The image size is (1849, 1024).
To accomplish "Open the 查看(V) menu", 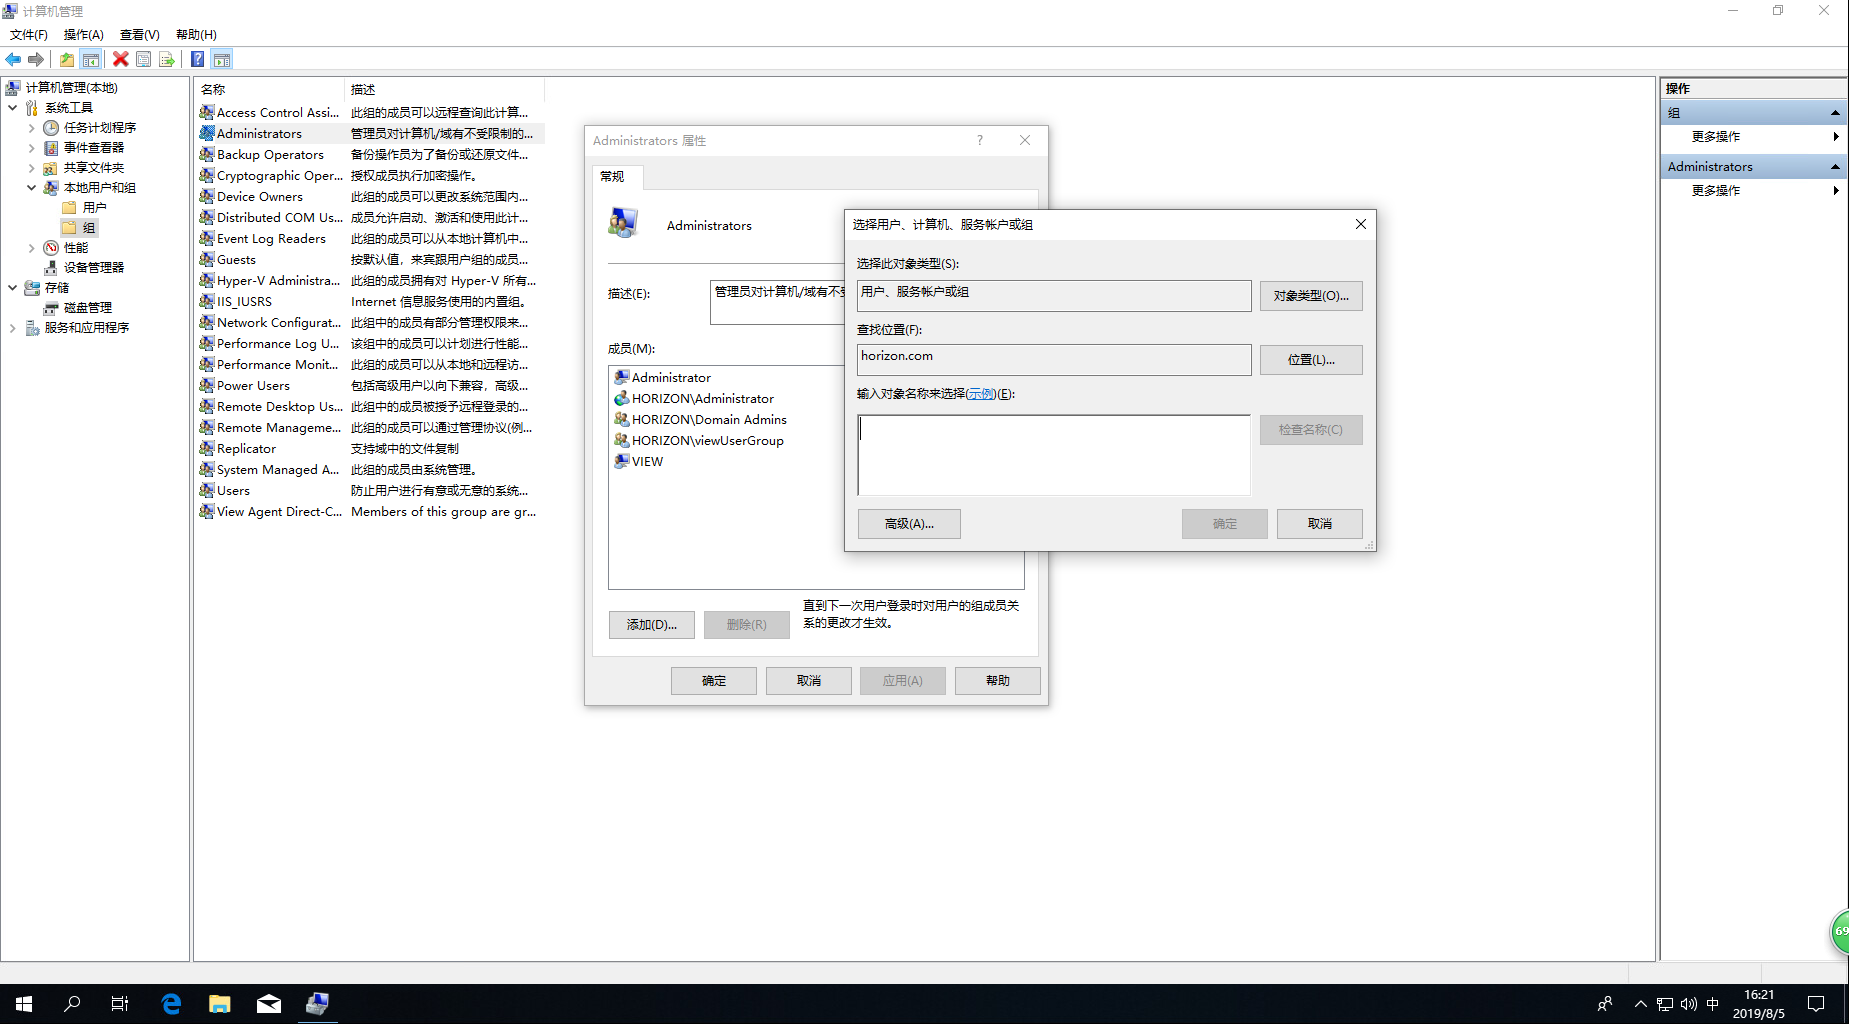I will 139,35.
